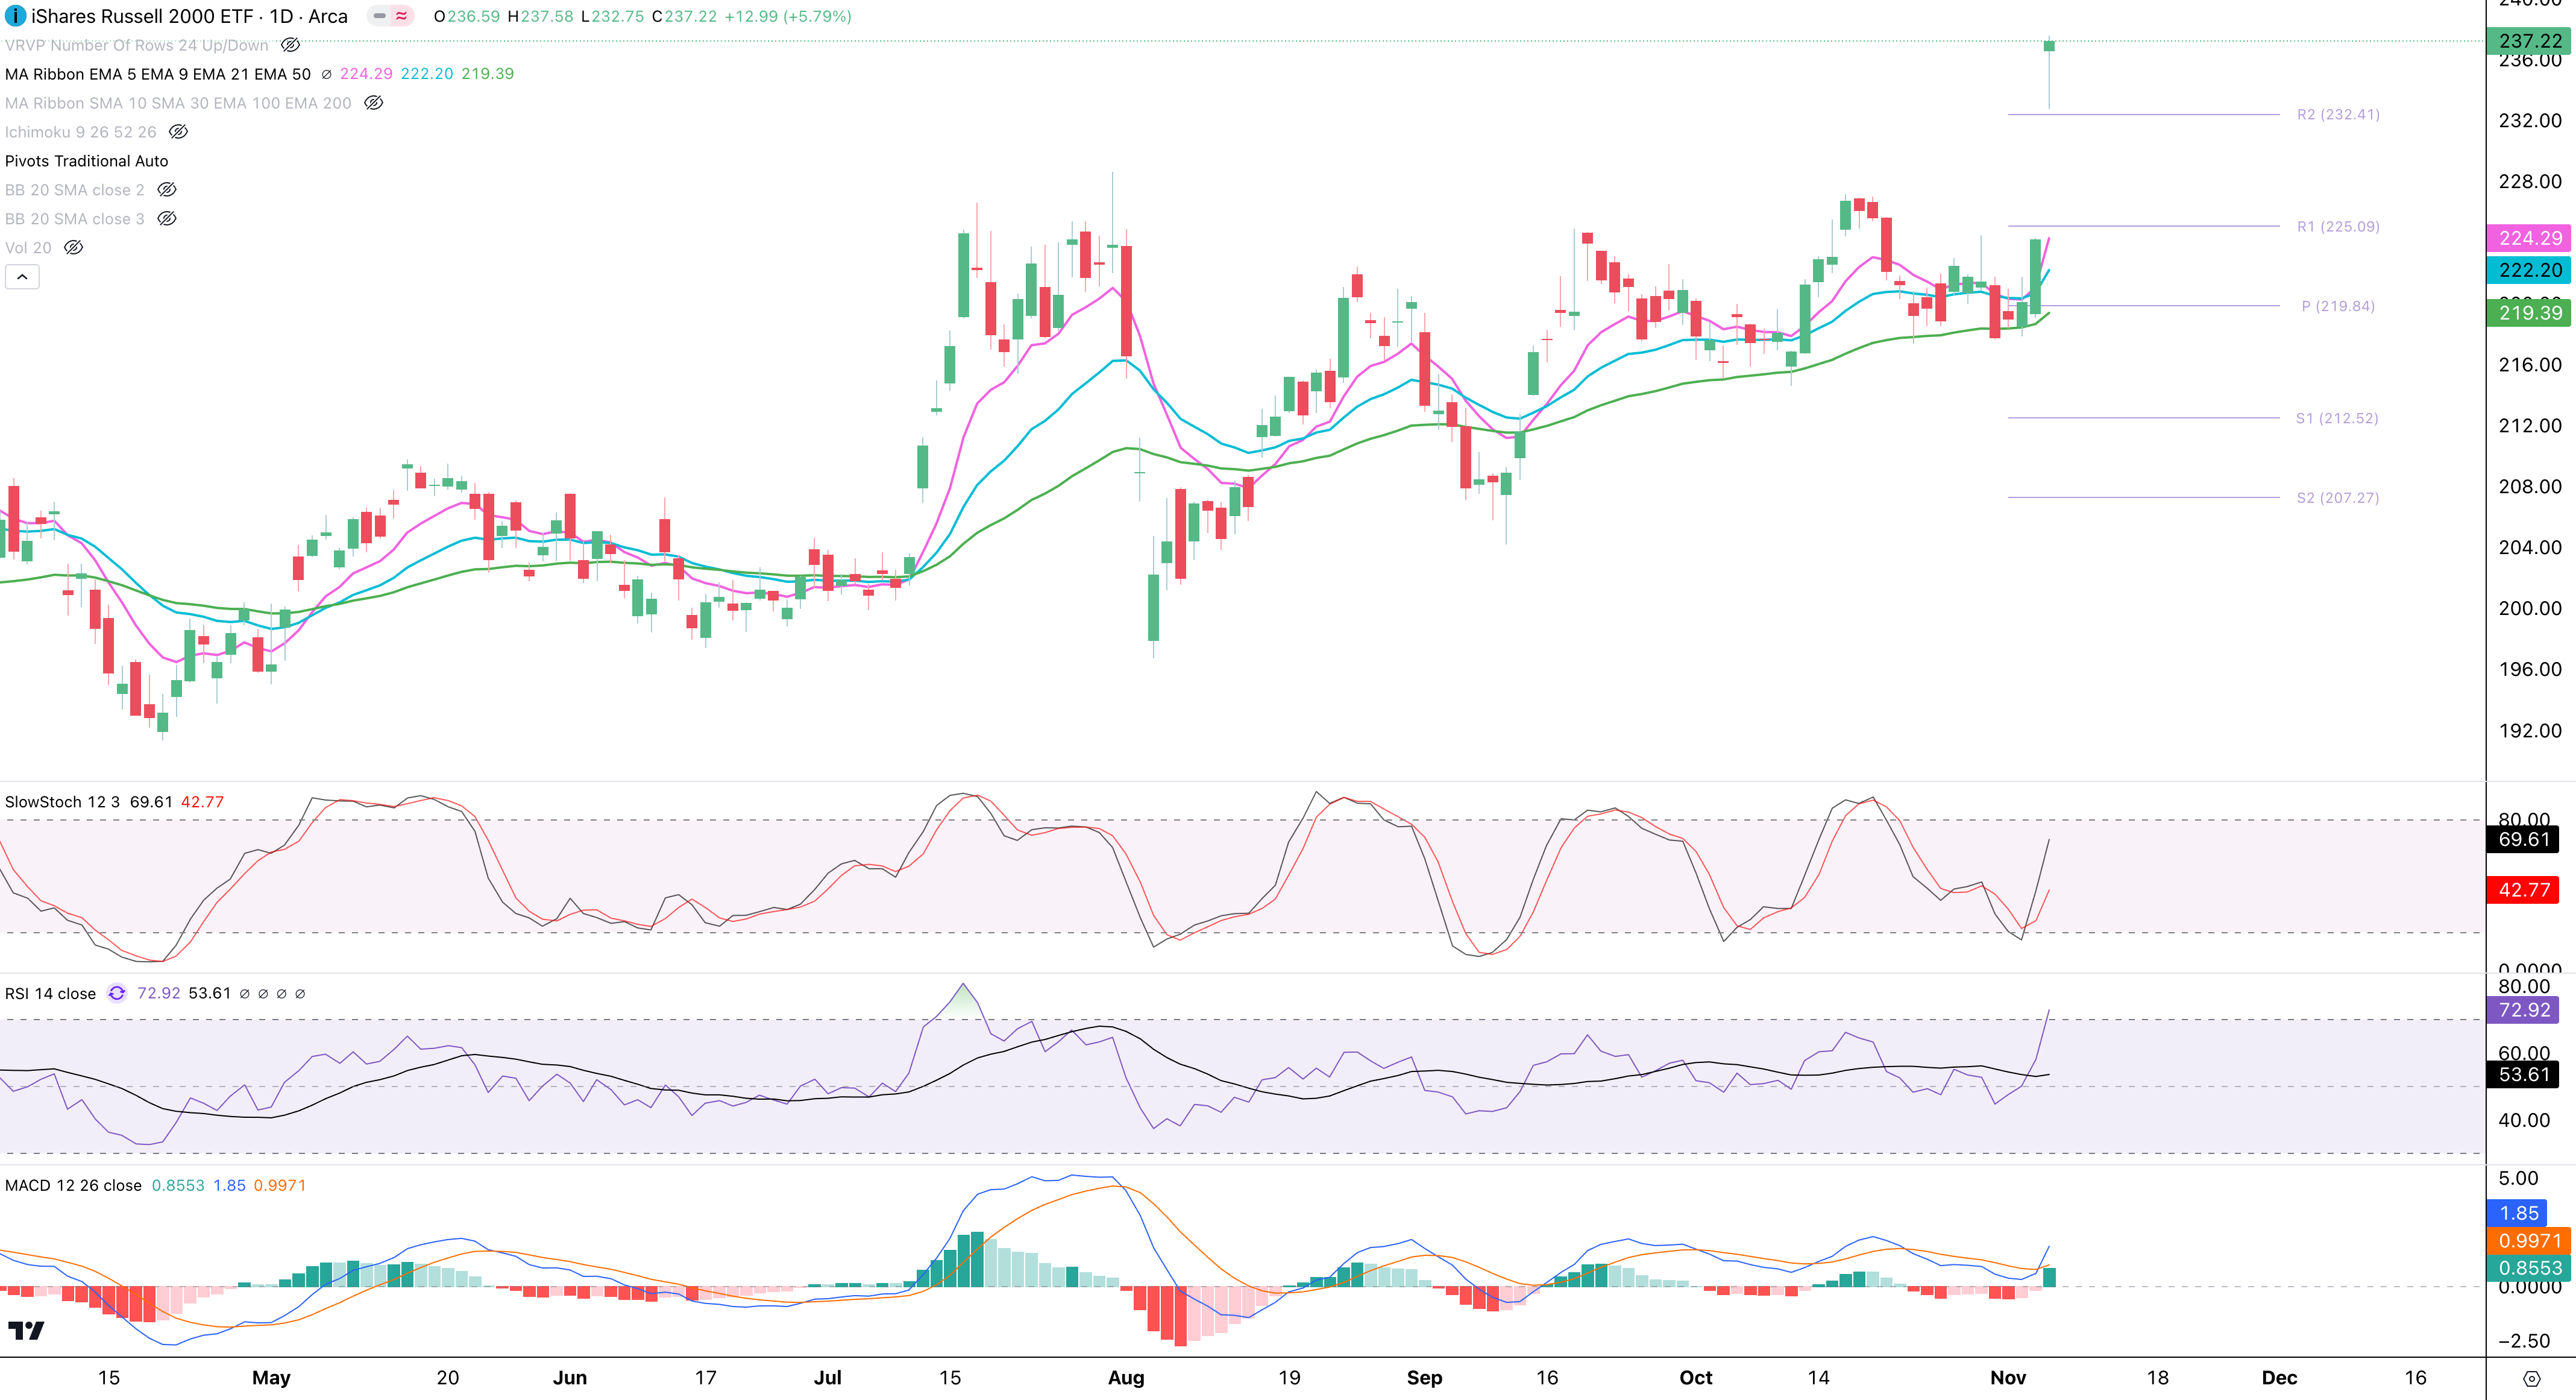This screenshot has height=1400, width=2576.
Task: Click the red 42.77 SlowStoch axis label
Action: click(2523, 890)
